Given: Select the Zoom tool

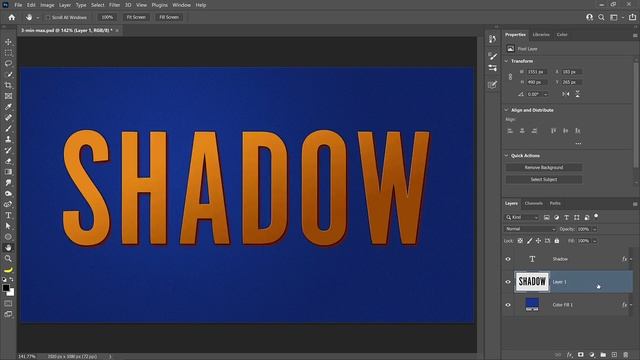Looking at the screenshot, I should click(x=8, y=258).
